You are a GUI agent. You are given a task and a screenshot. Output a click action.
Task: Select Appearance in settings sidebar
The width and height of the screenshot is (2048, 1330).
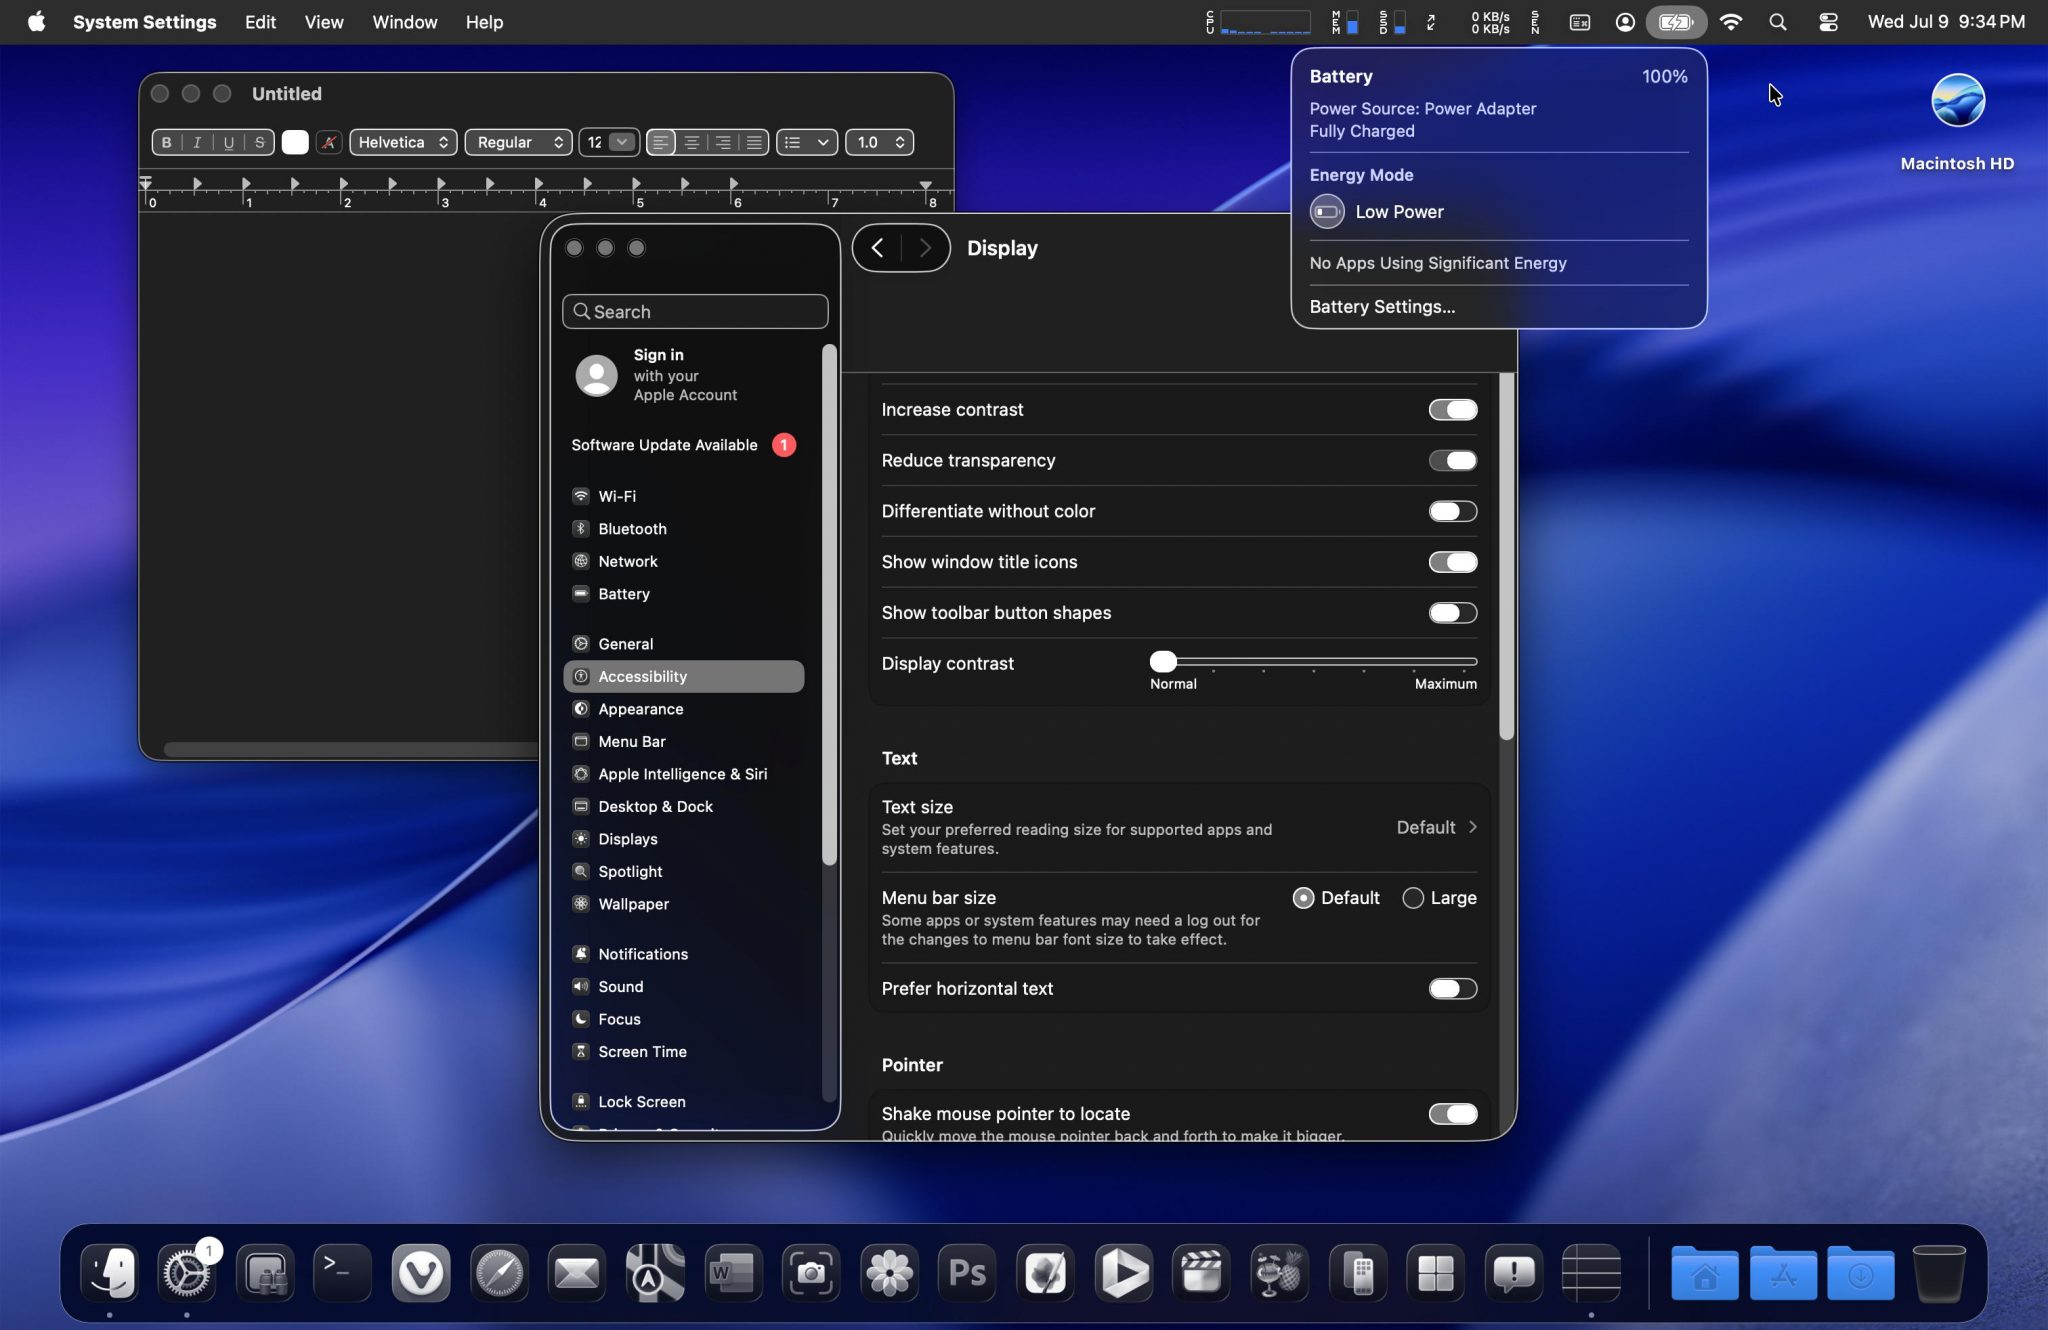coord(641,709)
